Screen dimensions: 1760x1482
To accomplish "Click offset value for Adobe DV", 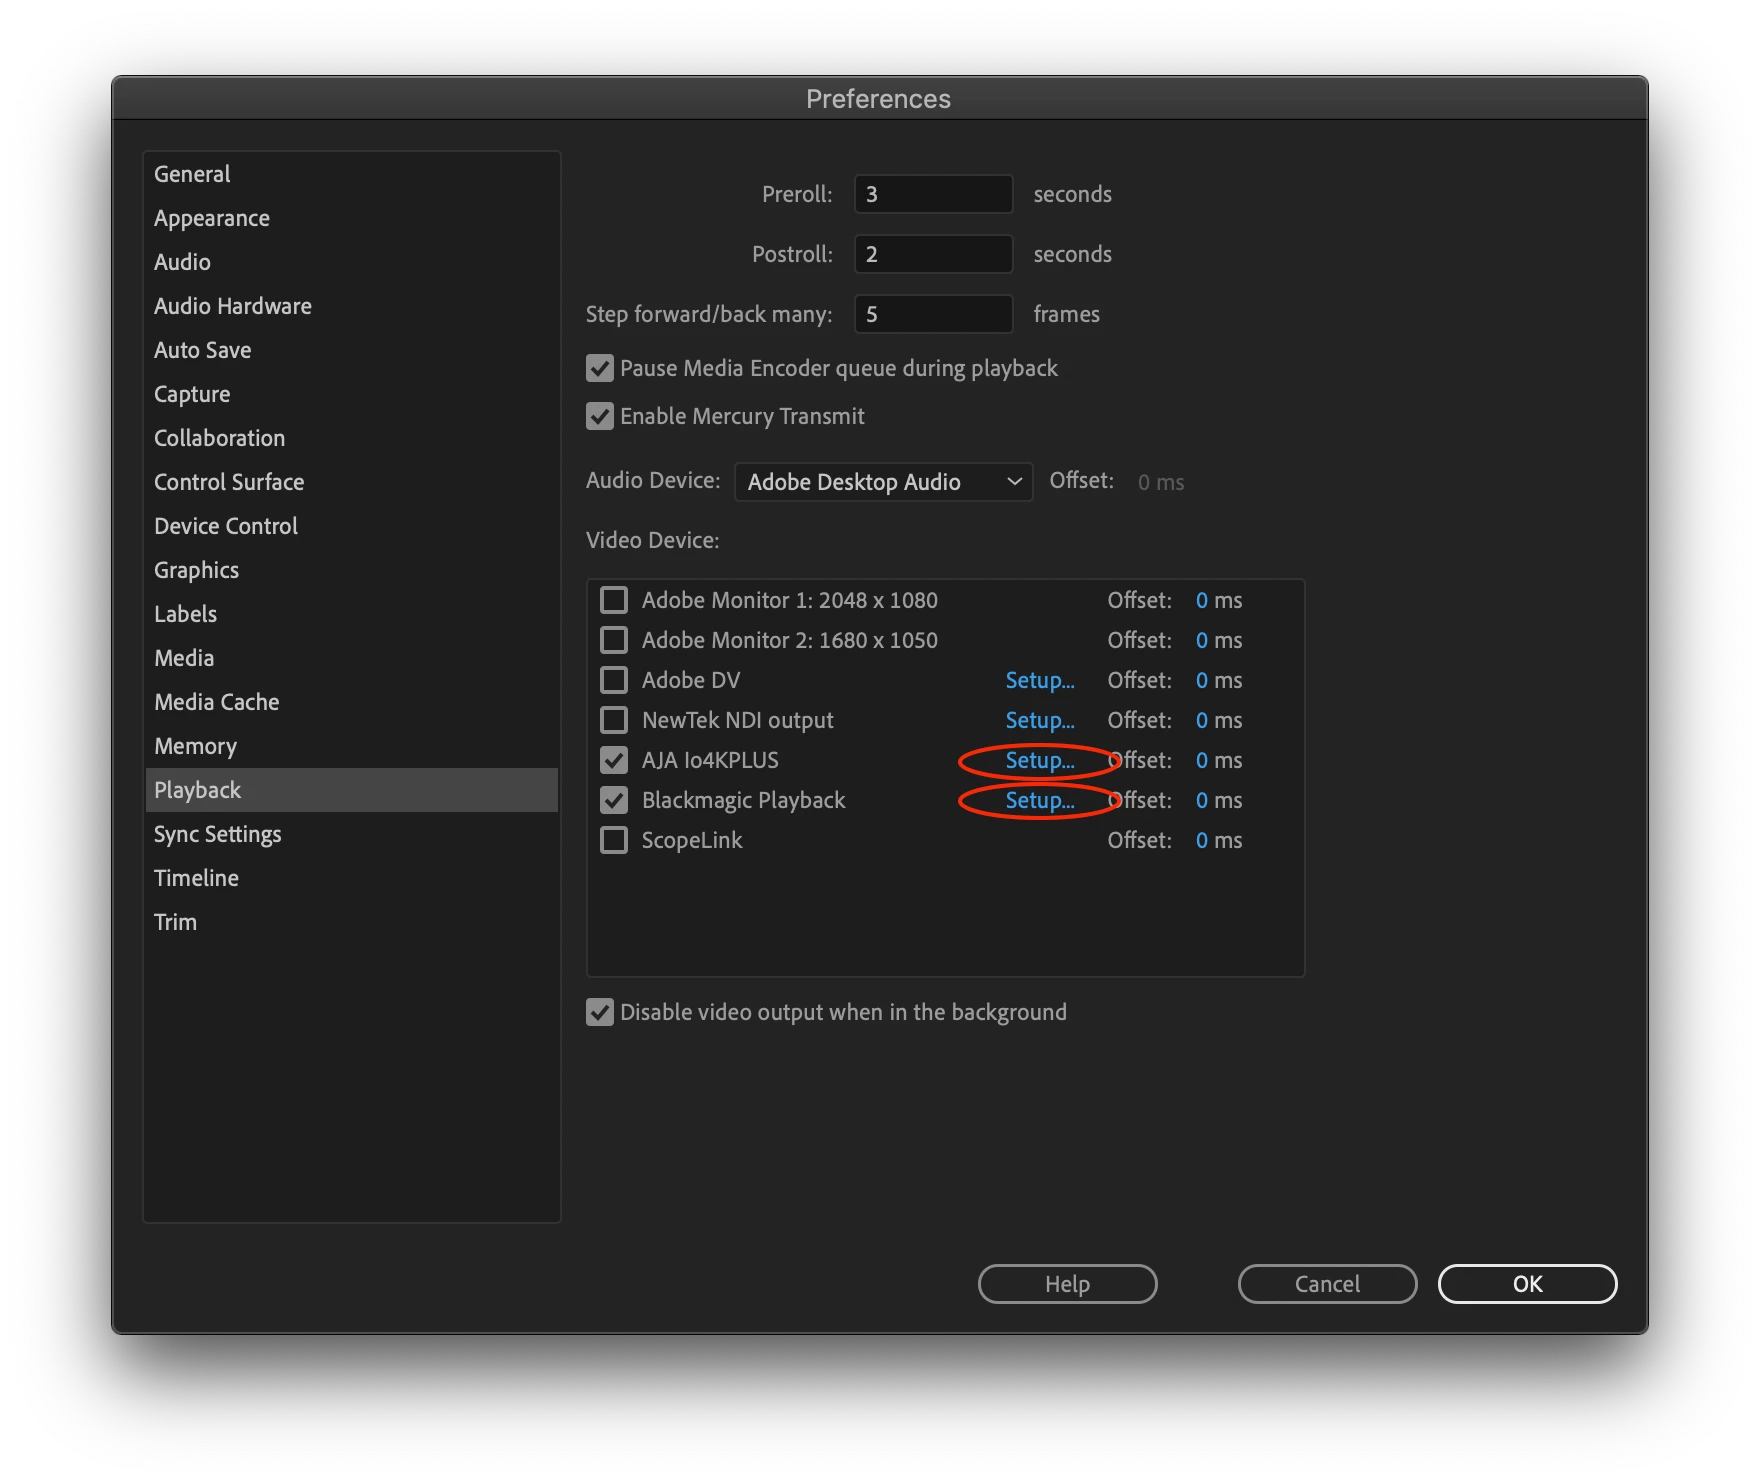I will (1202, 680).
